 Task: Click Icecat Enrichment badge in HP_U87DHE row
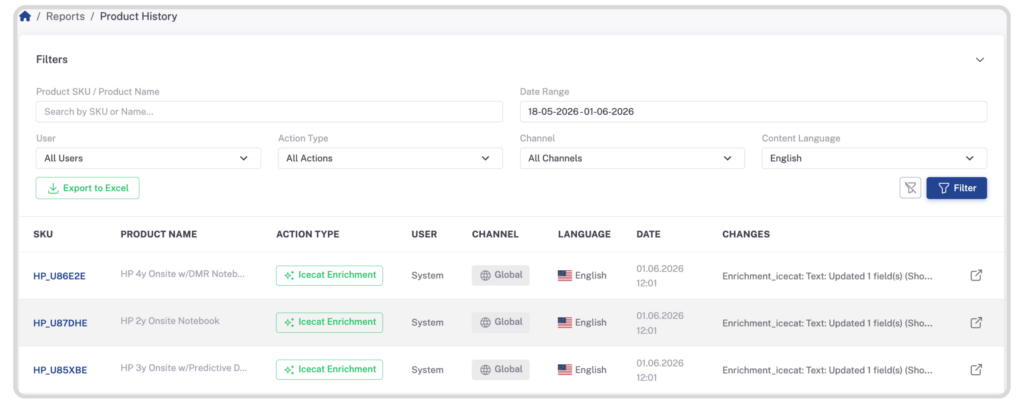point(330,322)
